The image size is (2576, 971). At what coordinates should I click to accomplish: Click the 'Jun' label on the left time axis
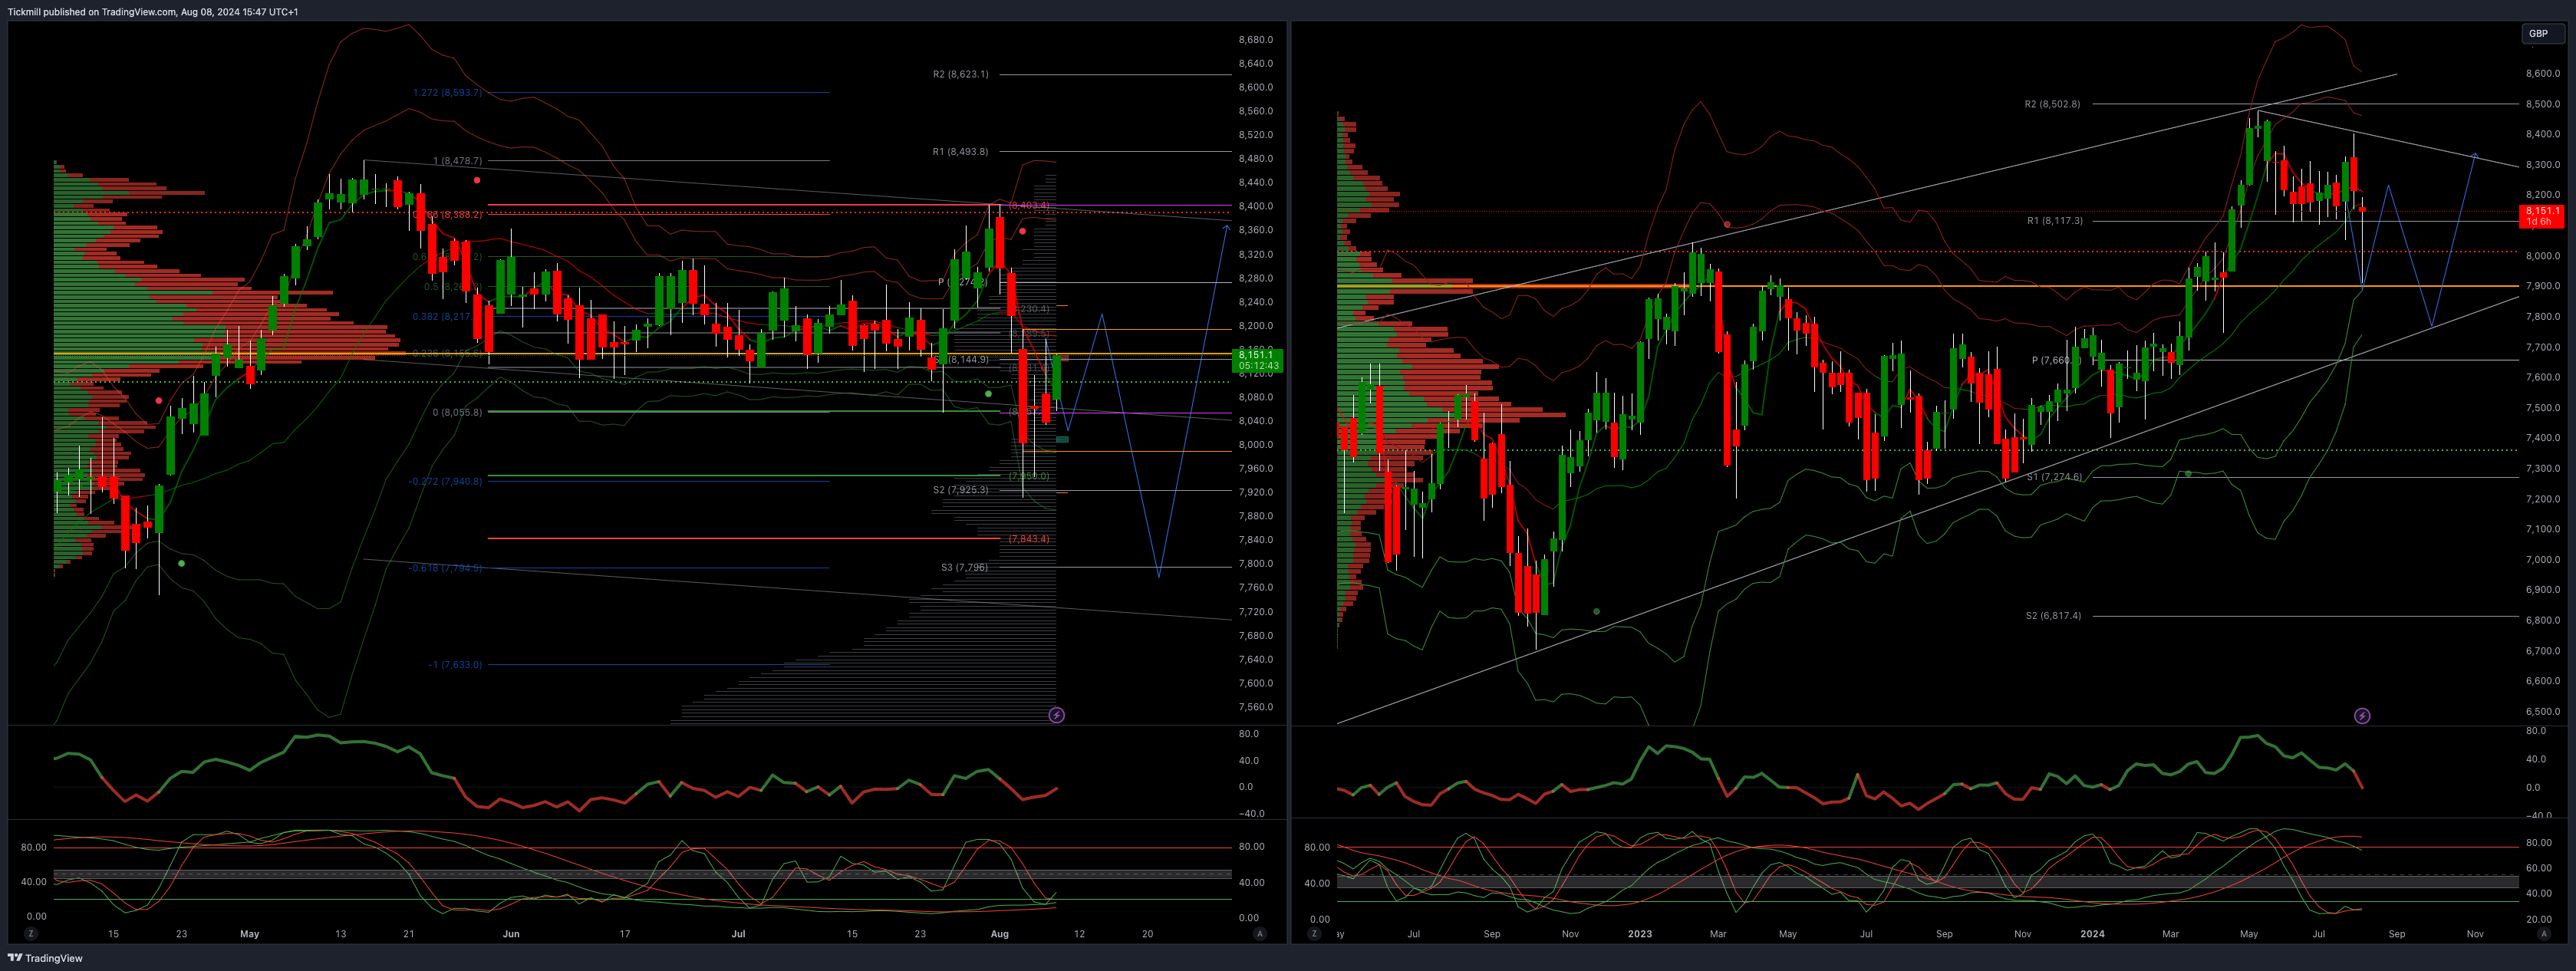coord(511,934)
